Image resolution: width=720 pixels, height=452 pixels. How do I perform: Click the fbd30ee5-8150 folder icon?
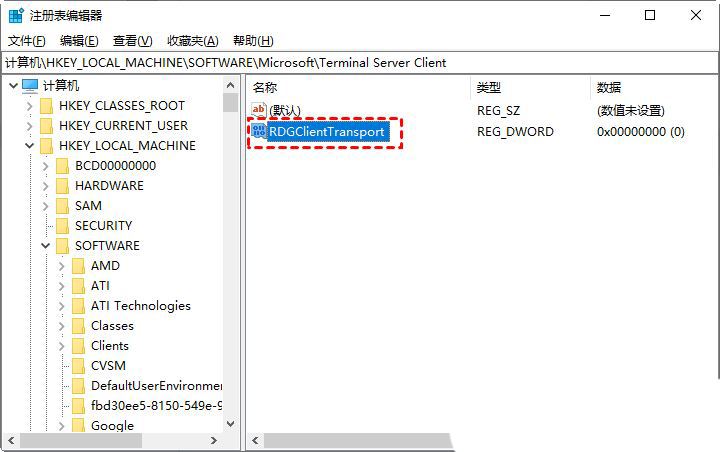pos(79,406)
